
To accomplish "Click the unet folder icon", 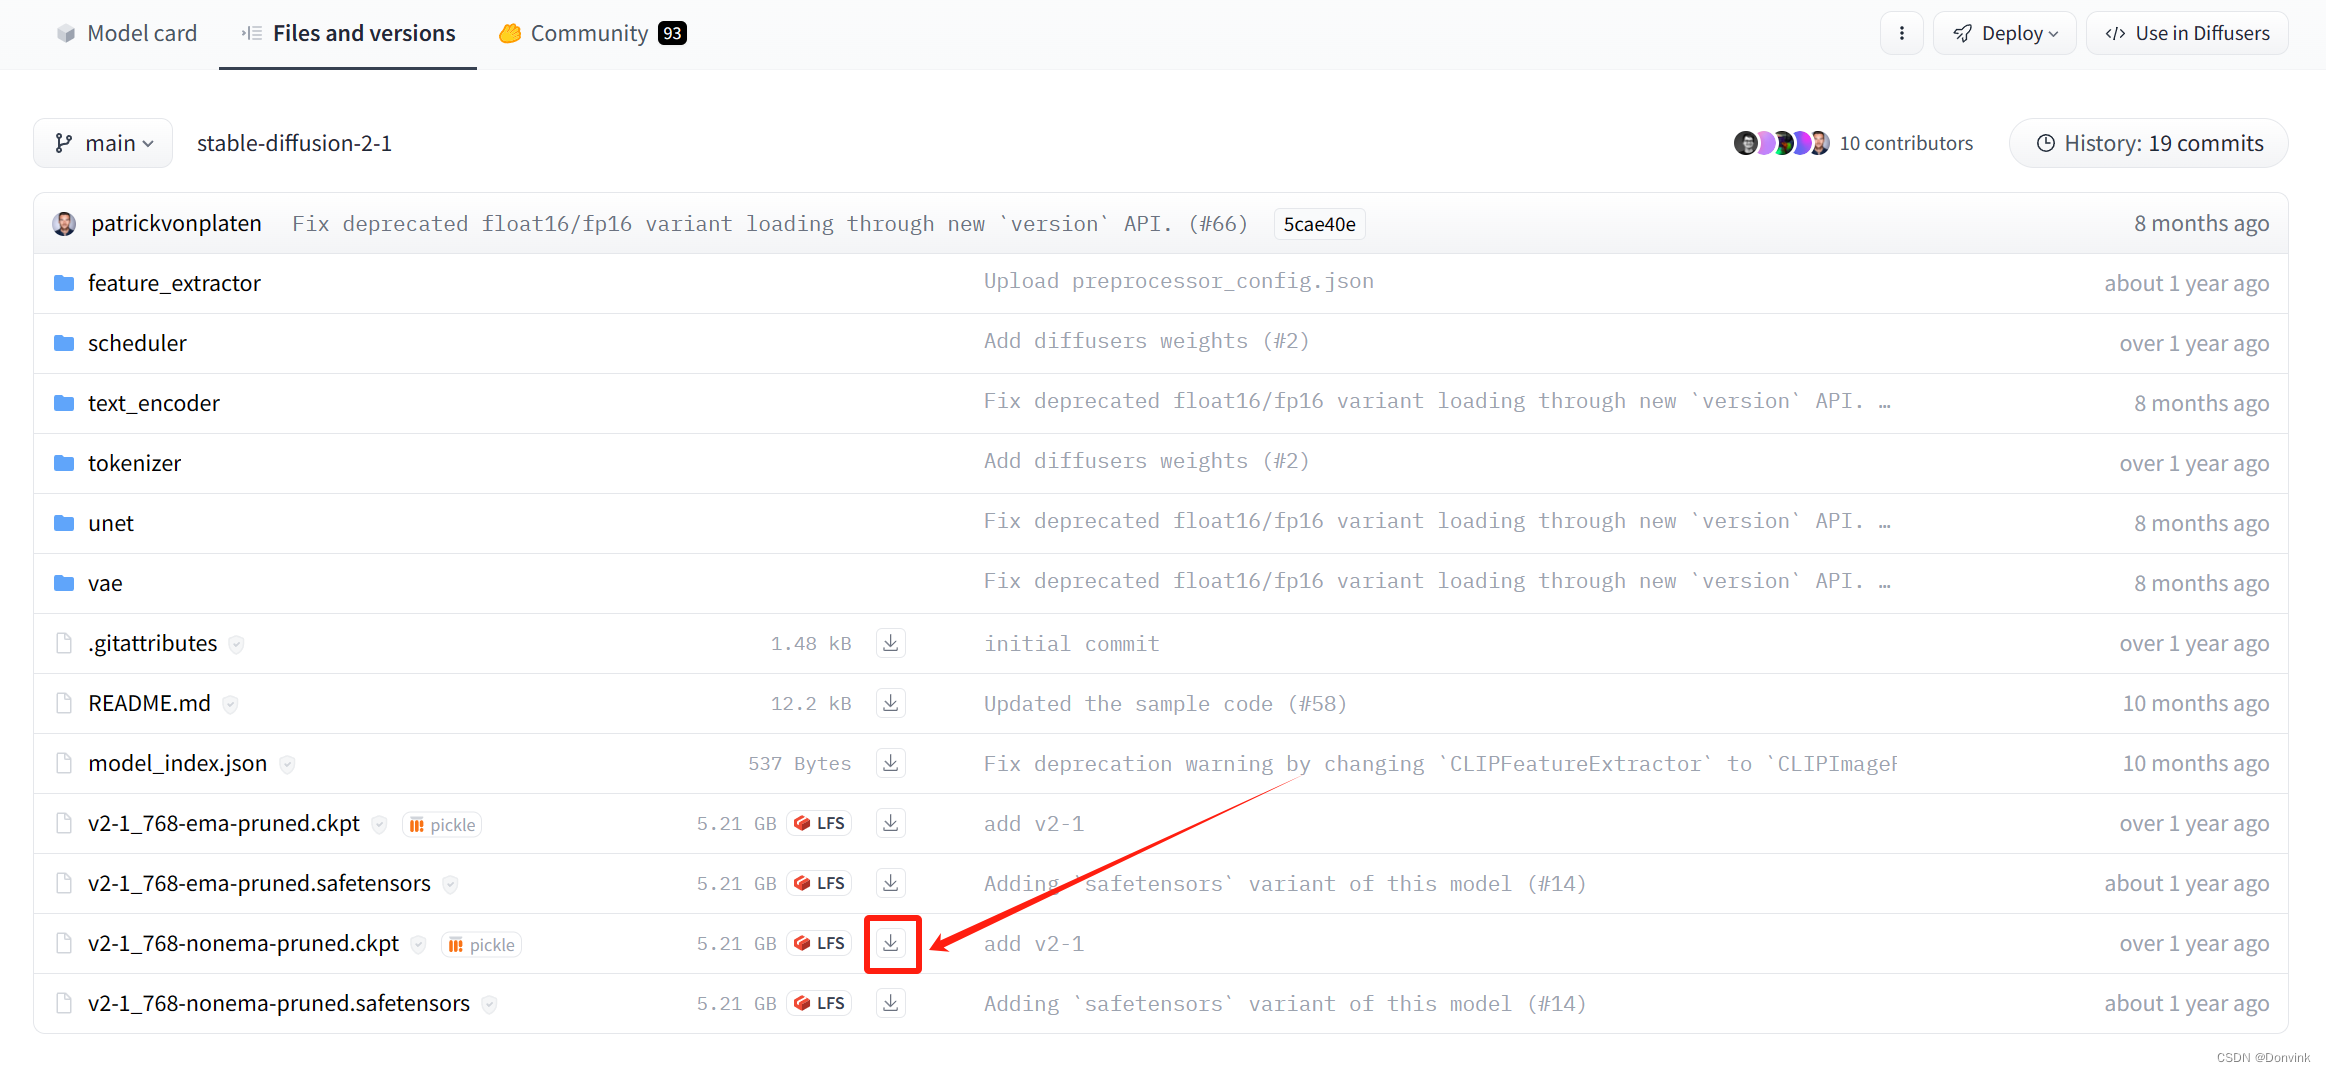I will [x=64, y=523].
